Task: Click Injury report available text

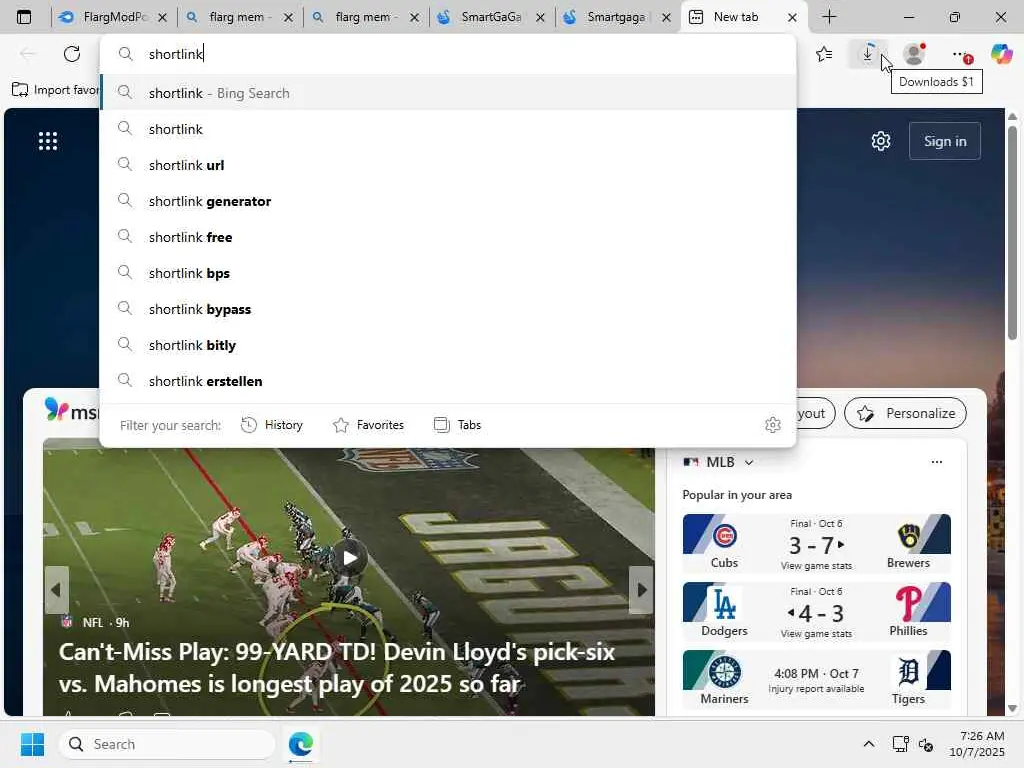Action: click(x=816, y=689)
